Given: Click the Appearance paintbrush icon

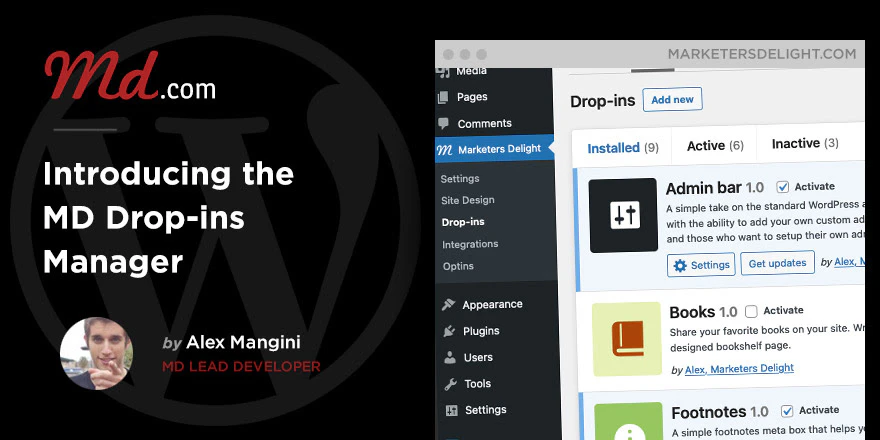Looking at the screenshot, I should click(x=448, y=304).
